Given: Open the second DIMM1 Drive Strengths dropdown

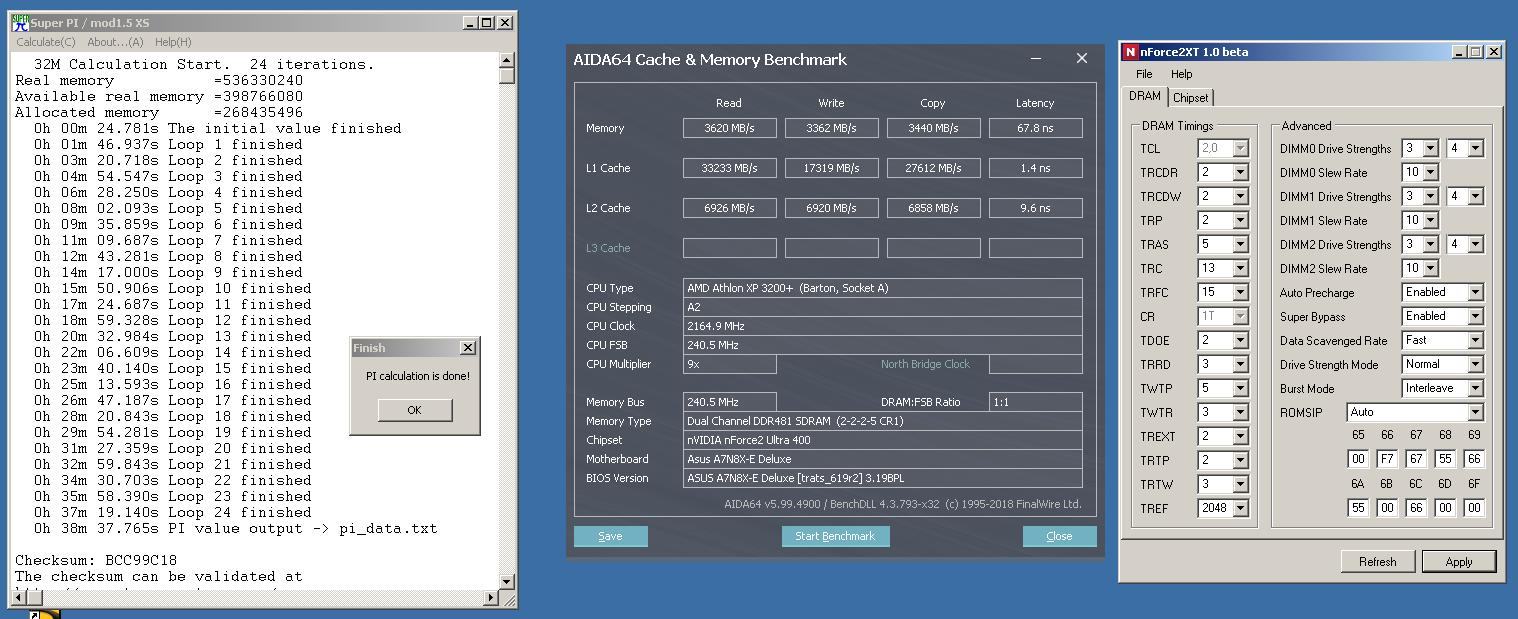Looking at the screenshot, I should [x=1475, y=196].
